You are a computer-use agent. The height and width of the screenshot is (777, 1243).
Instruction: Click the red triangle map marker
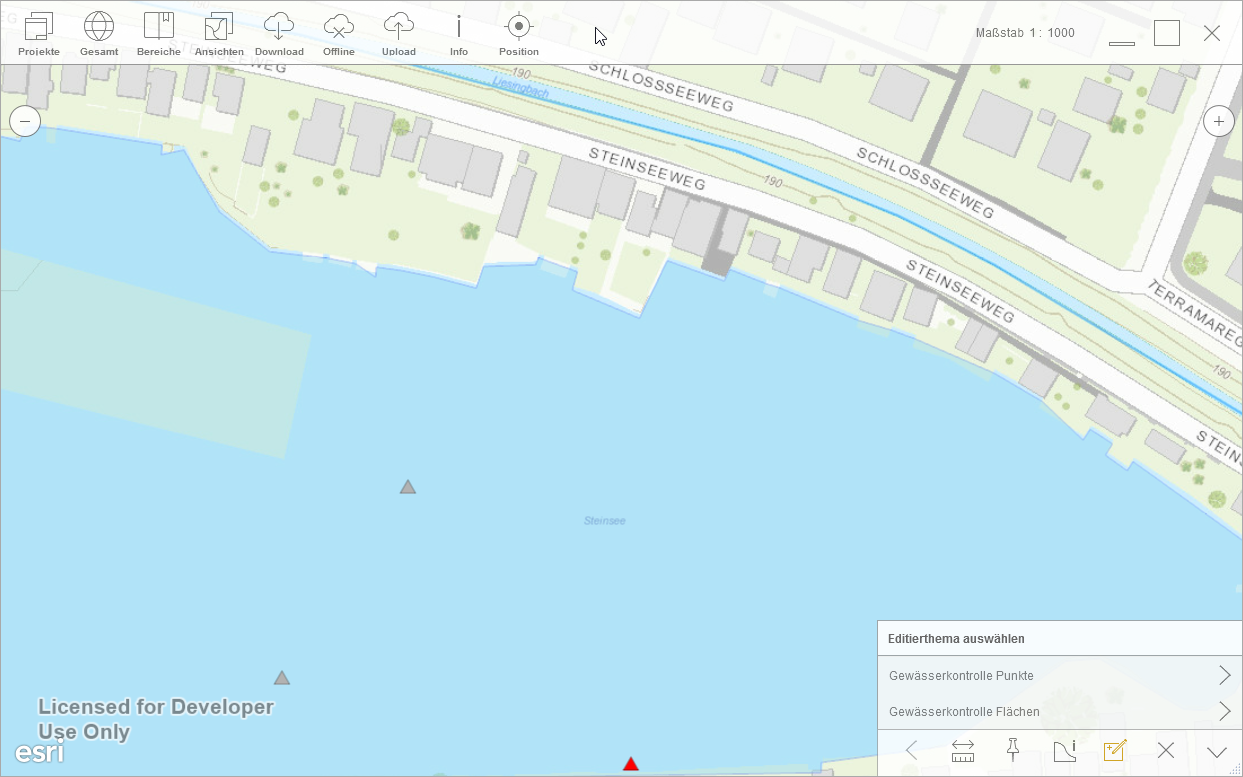point(631,765)
